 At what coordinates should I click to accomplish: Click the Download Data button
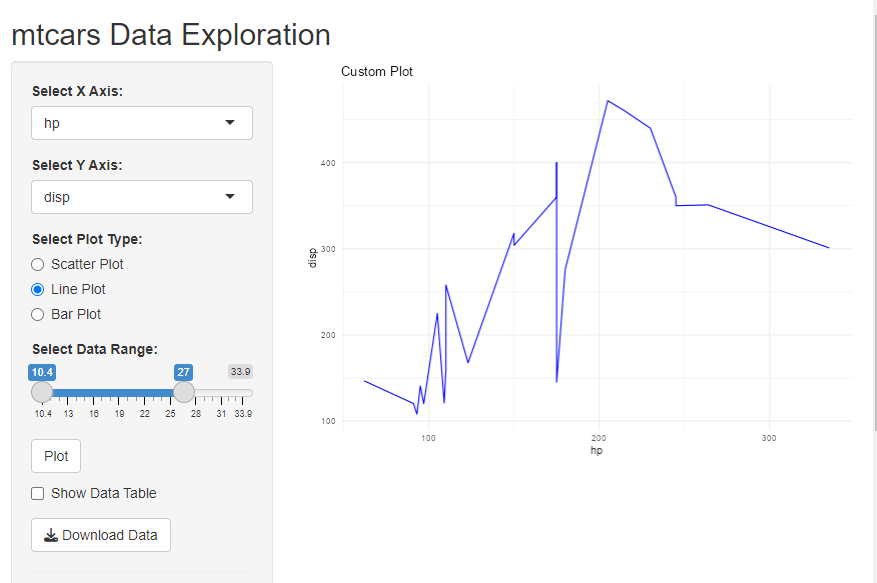click(x=101, y=535)
